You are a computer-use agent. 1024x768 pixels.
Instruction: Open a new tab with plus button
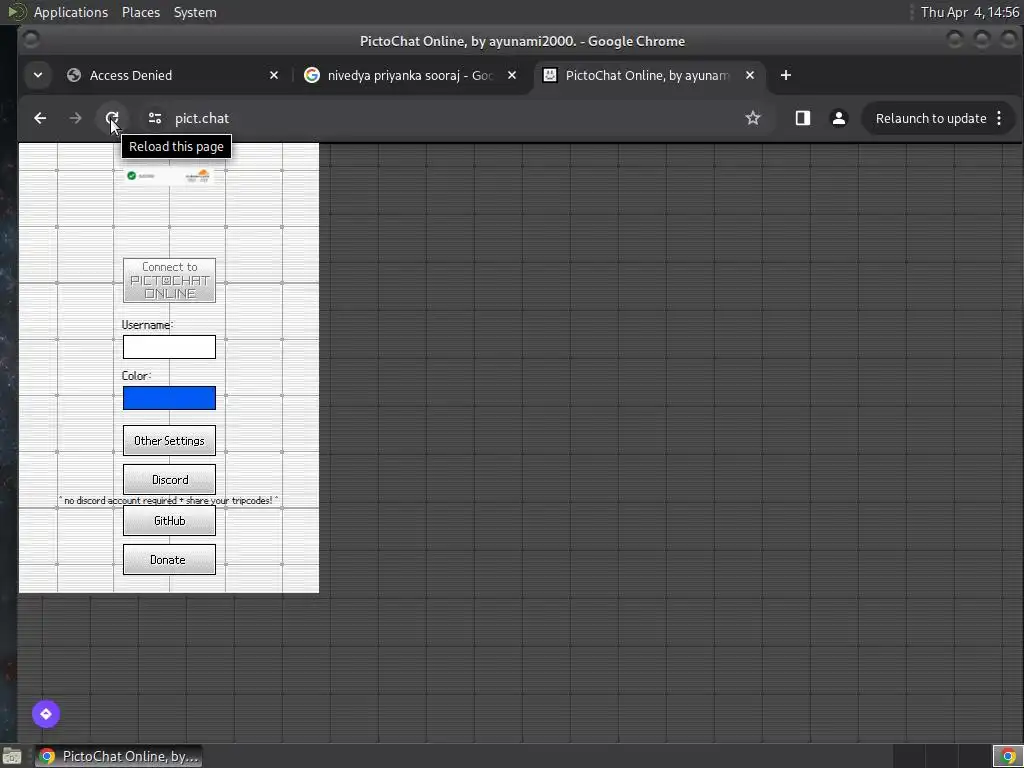(786, 75)
